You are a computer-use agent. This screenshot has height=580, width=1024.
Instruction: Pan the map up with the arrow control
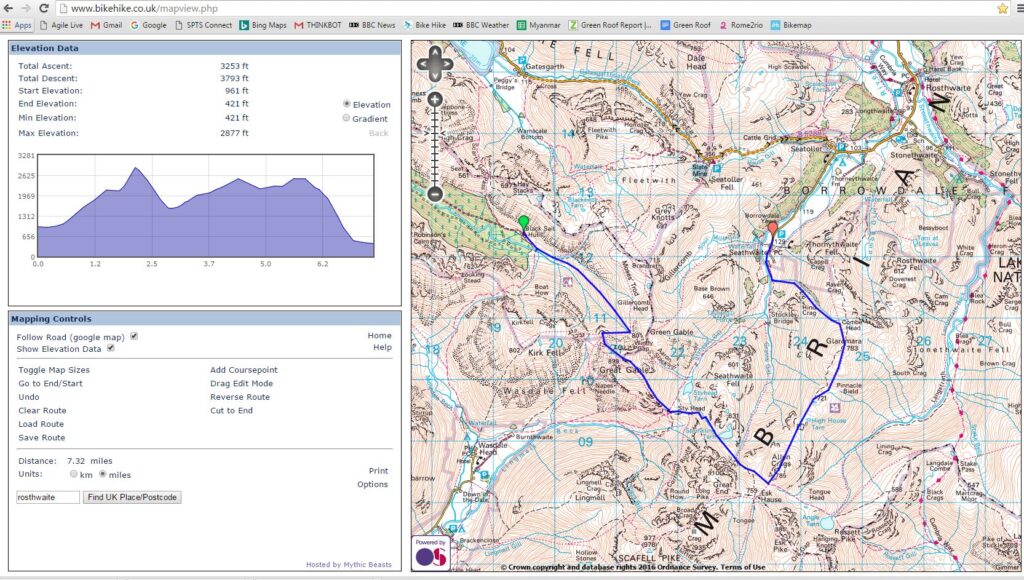435,55
